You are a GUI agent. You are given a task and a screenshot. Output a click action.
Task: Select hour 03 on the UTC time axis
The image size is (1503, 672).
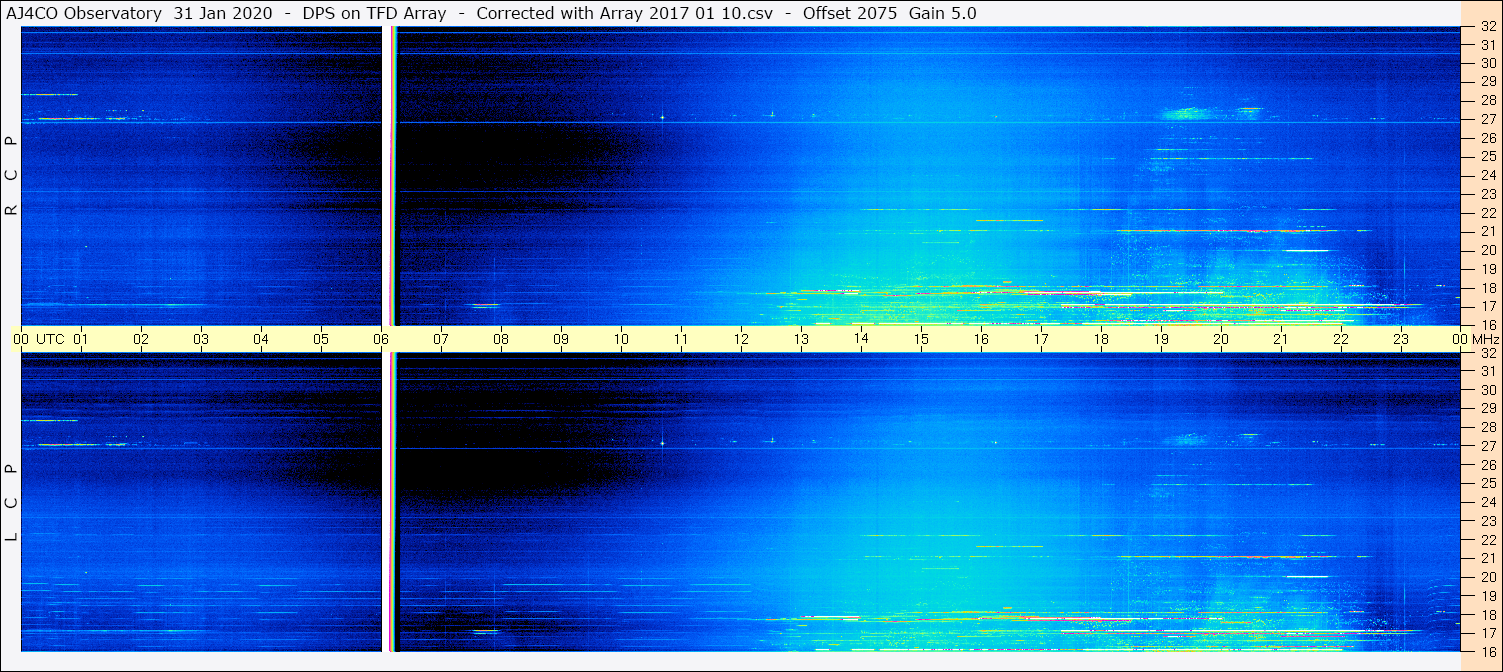click(x=201, y=339)
